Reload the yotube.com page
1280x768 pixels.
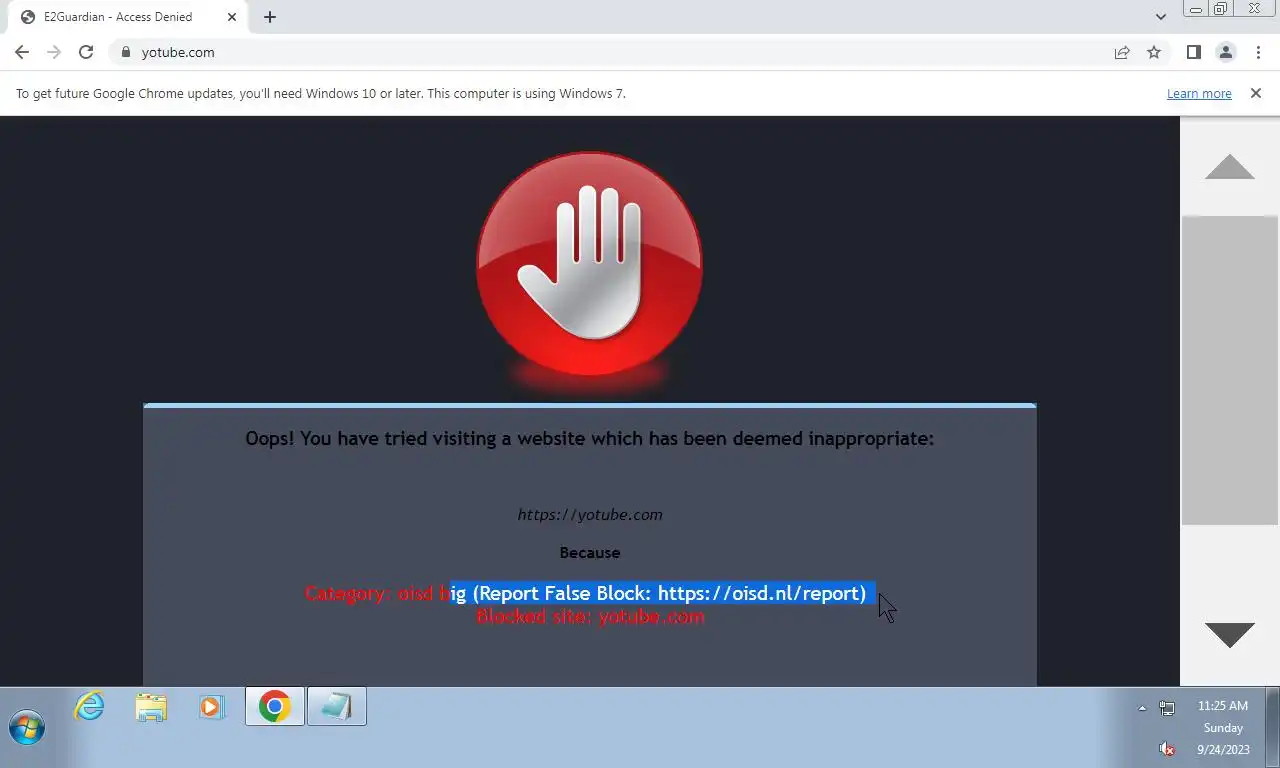86,52
